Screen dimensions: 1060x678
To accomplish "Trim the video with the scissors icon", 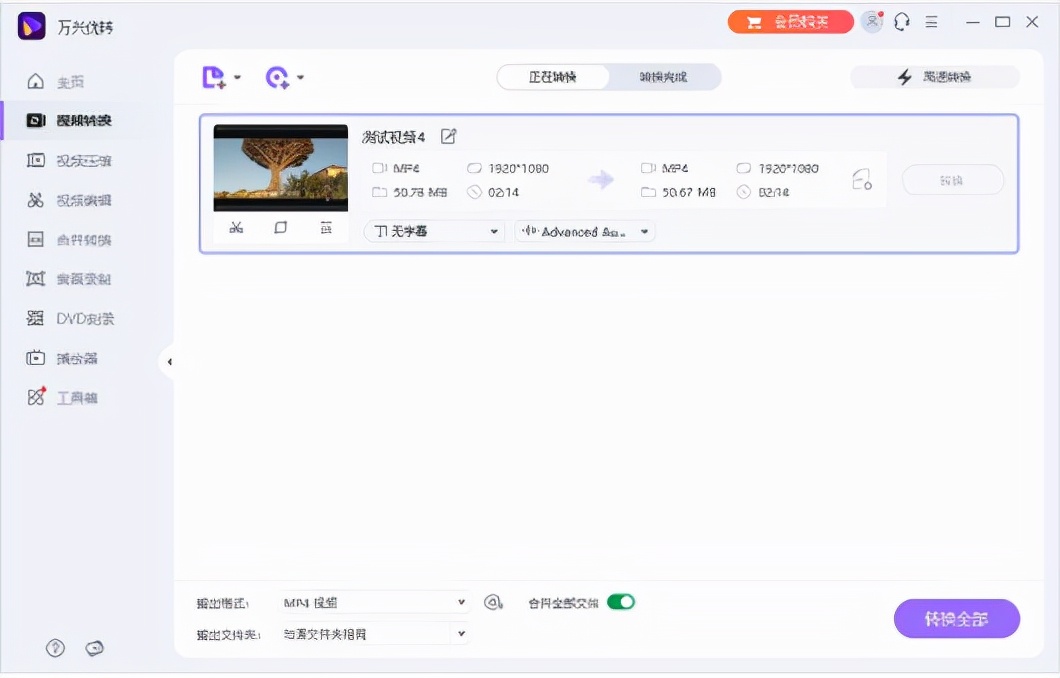I will point(236,228).
